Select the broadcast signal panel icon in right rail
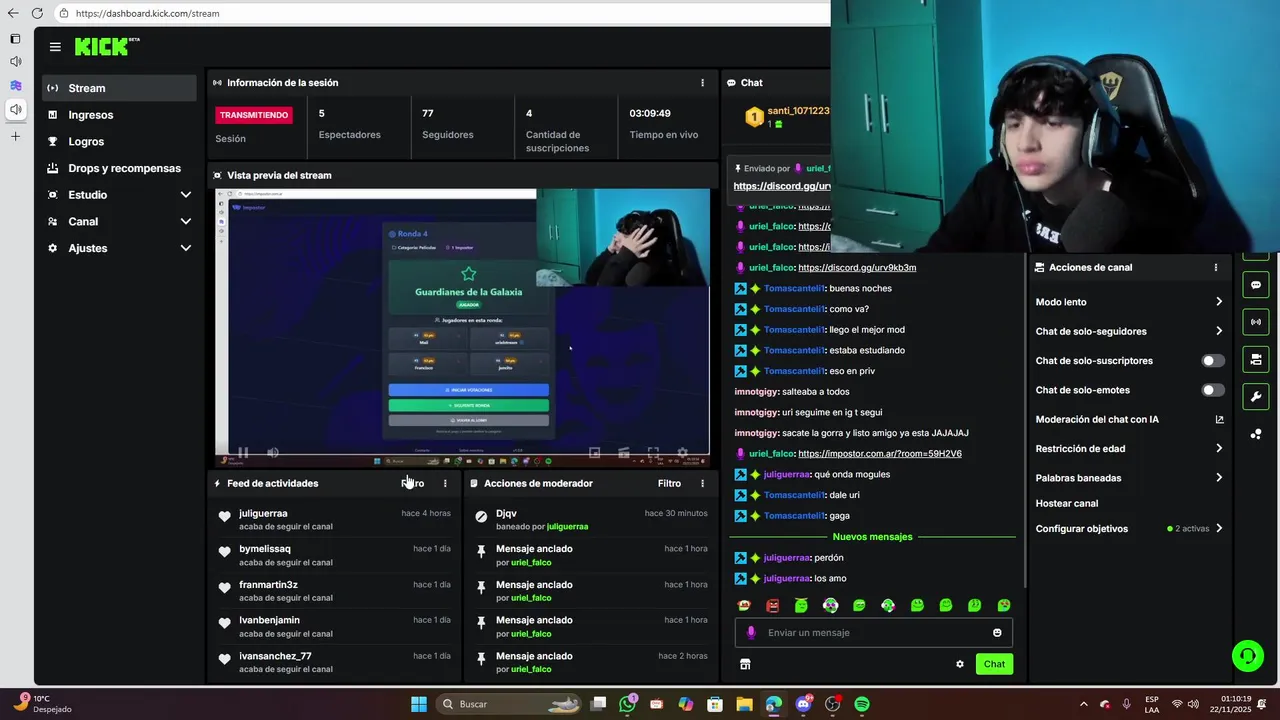This screenshot has width=1280, height=720. point(1255,322)
